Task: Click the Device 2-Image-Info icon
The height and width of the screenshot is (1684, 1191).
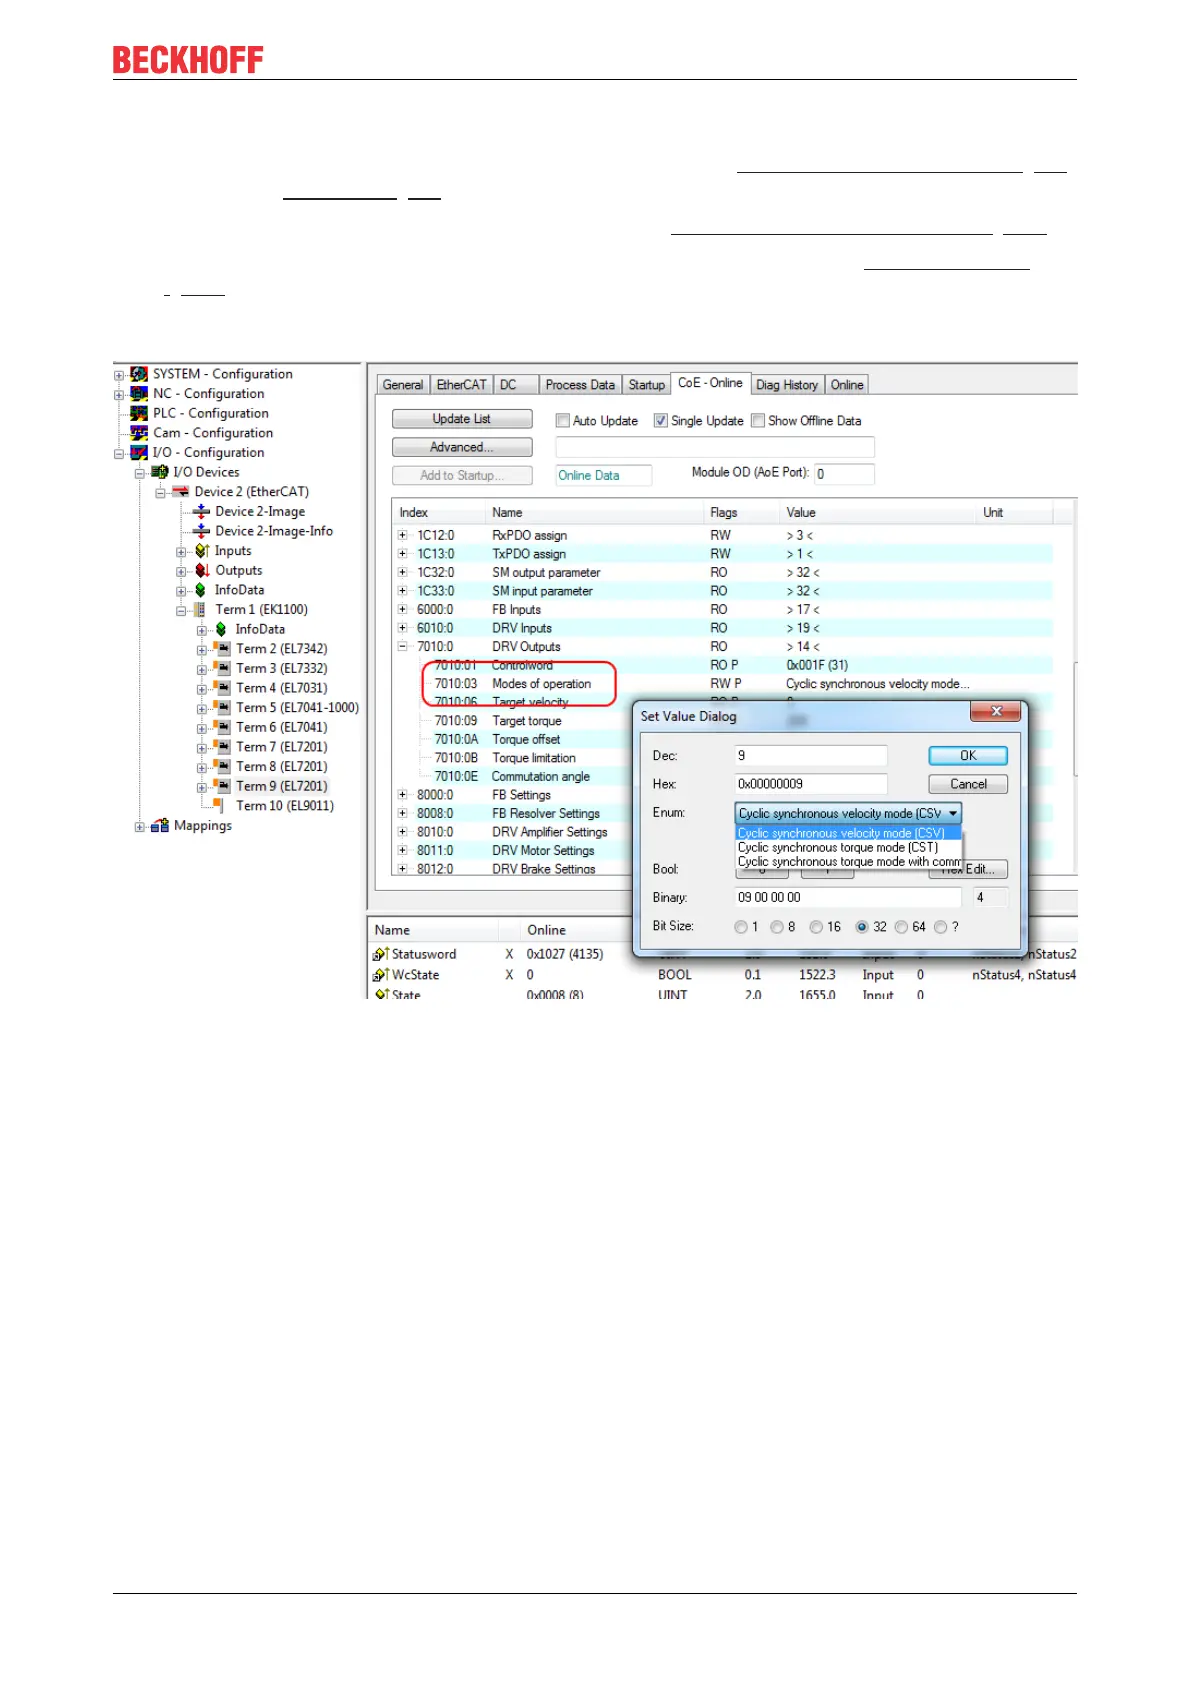Action: coord(201,531)
